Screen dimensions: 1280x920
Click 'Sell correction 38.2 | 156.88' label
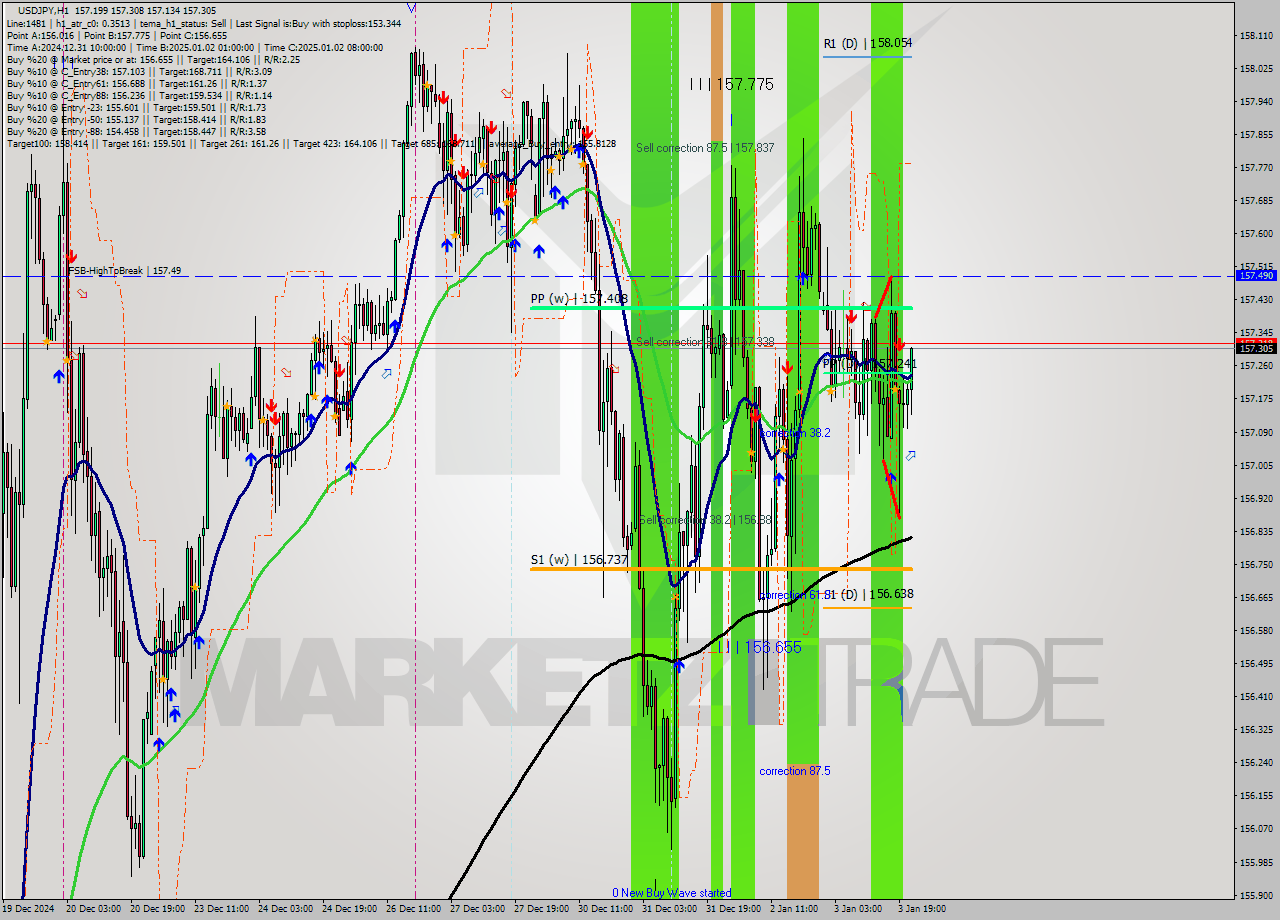point(704,520)
